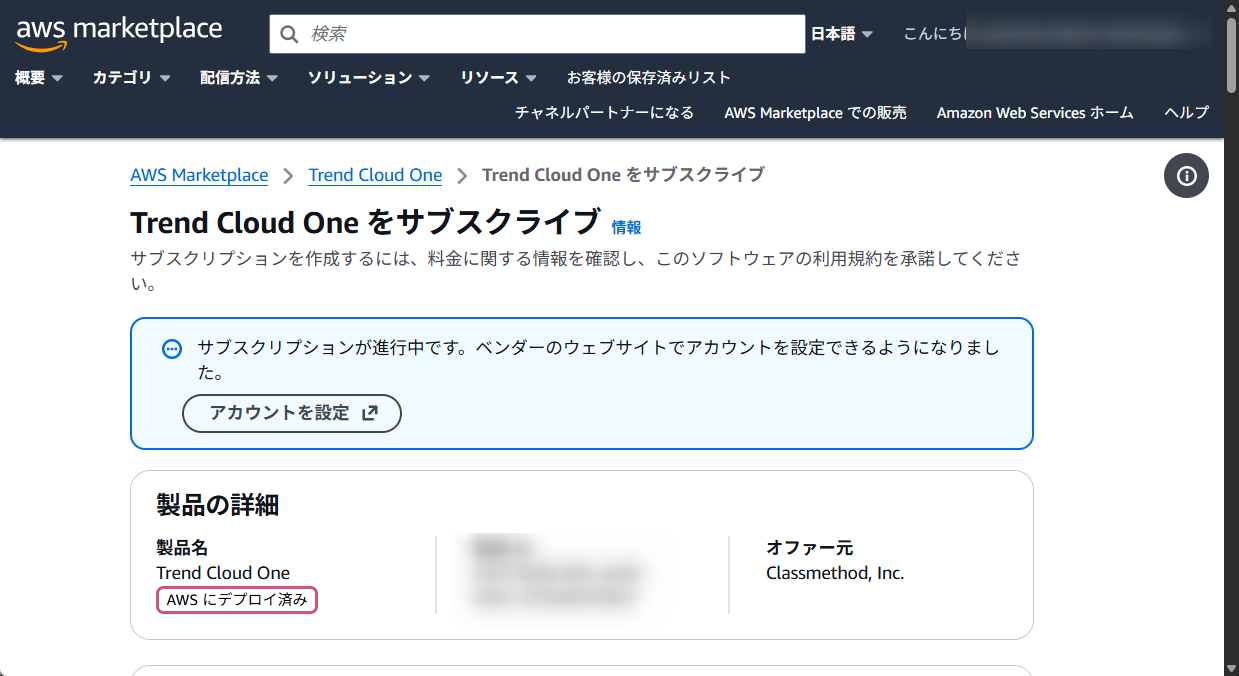
Task: Expand the リソース menu
Action: (498, 77)
